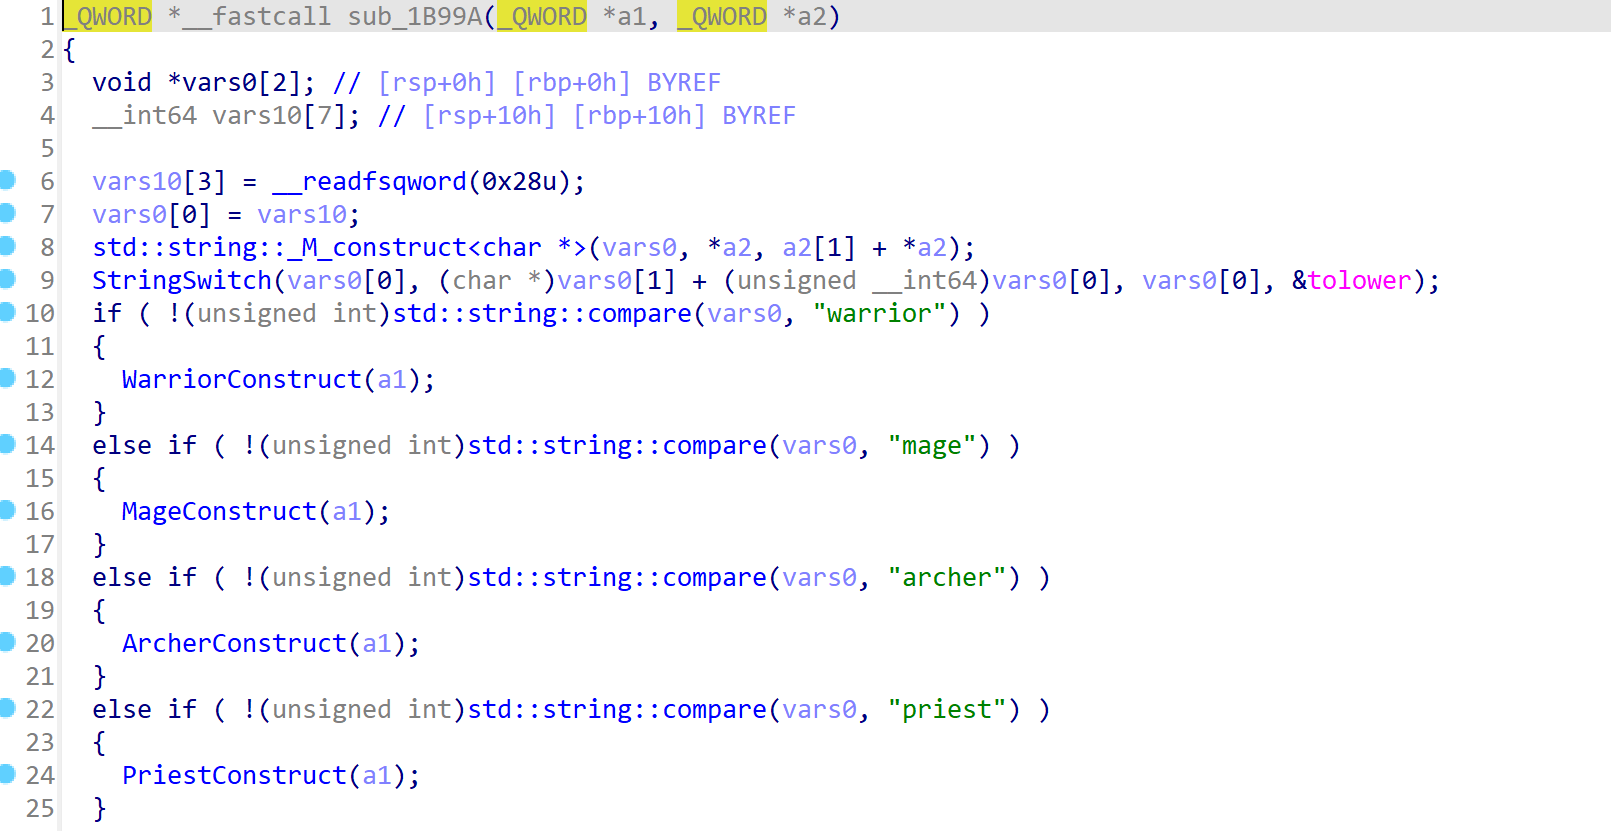Click the pink tolower reference

coord(1359,281)
